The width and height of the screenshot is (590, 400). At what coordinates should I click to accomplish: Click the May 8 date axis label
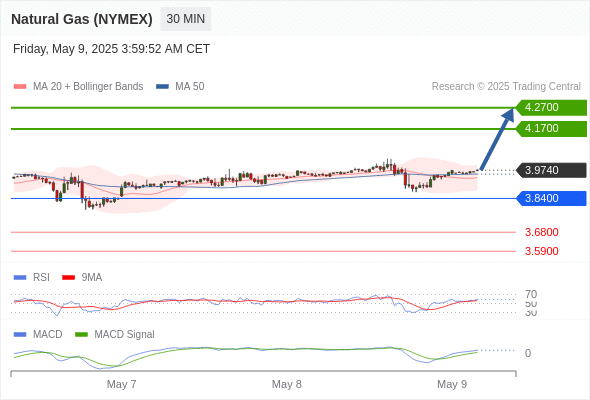point(287,384)
